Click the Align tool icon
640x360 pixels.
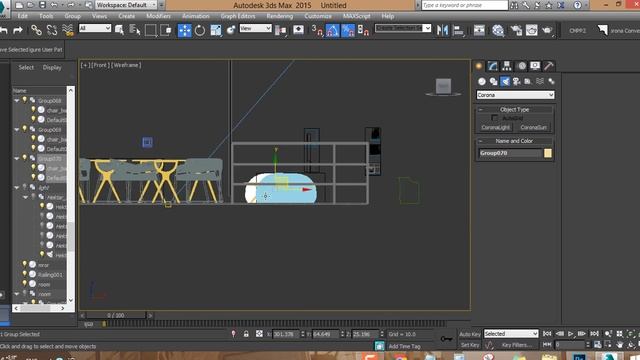458,30
